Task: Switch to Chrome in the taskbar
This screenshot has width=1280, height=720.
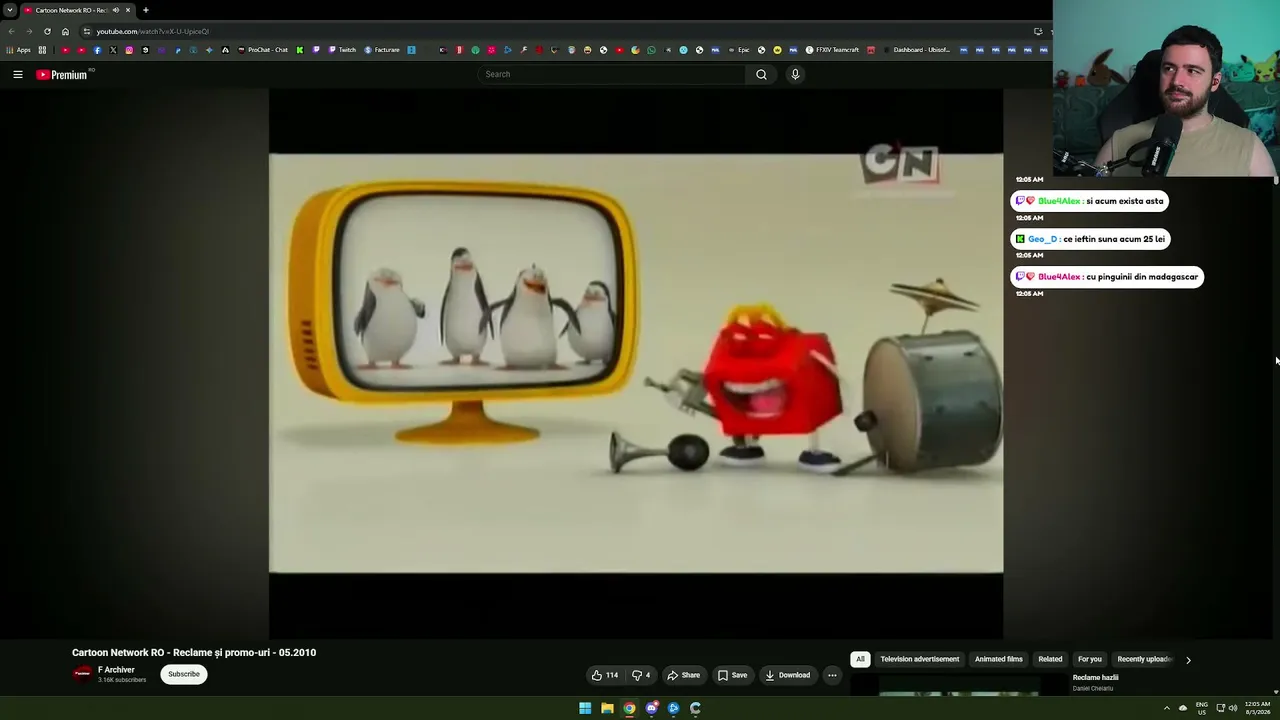Action: click(x=629, y=708)
